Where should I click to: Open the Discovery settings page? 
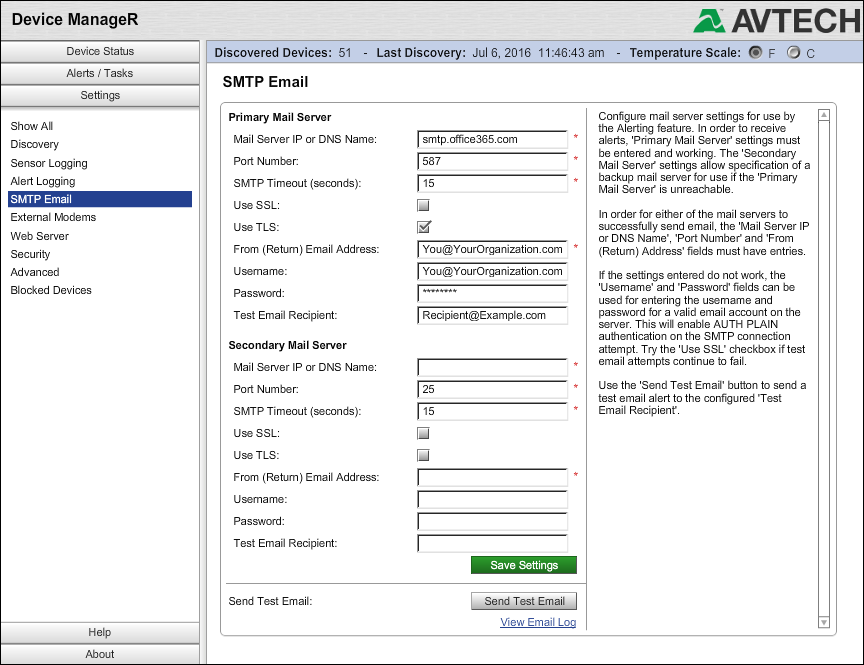pyautogui.click(x=35, y=144)
